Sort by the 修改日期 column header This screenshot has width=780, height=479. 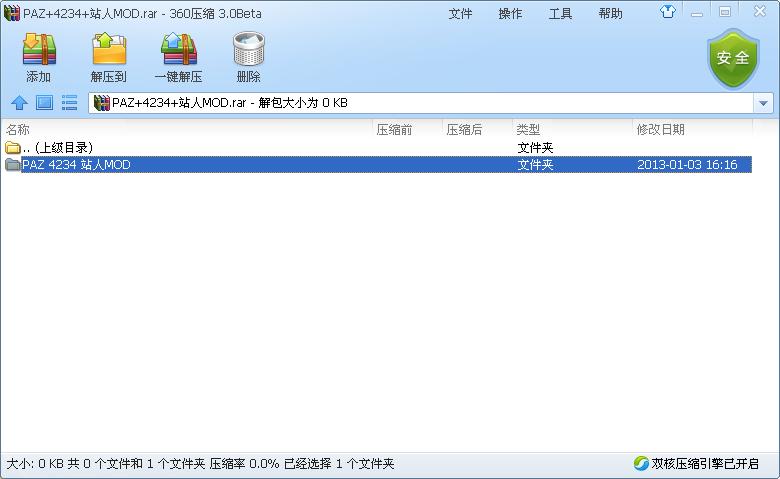661,130
